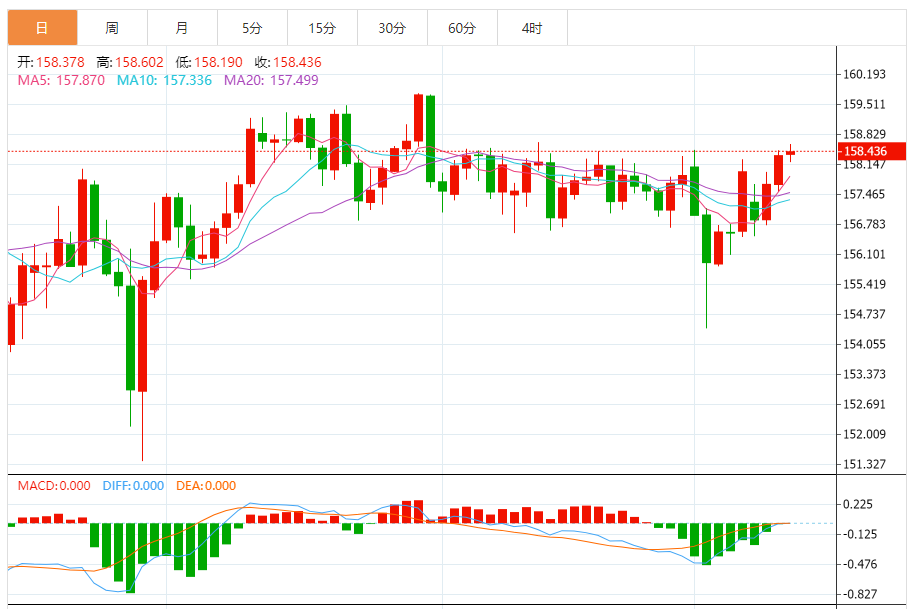918x609 pixels.
Task: Click the DIFF:0.000 label
Action: (133, 485)
